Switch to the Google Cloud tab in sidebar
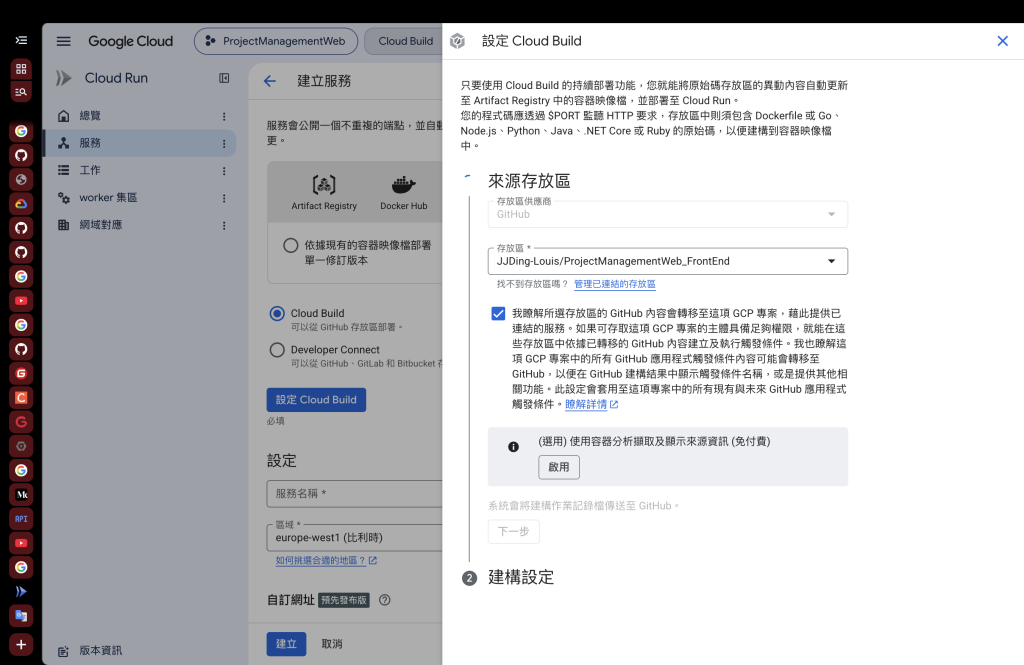 coord(21,204)
